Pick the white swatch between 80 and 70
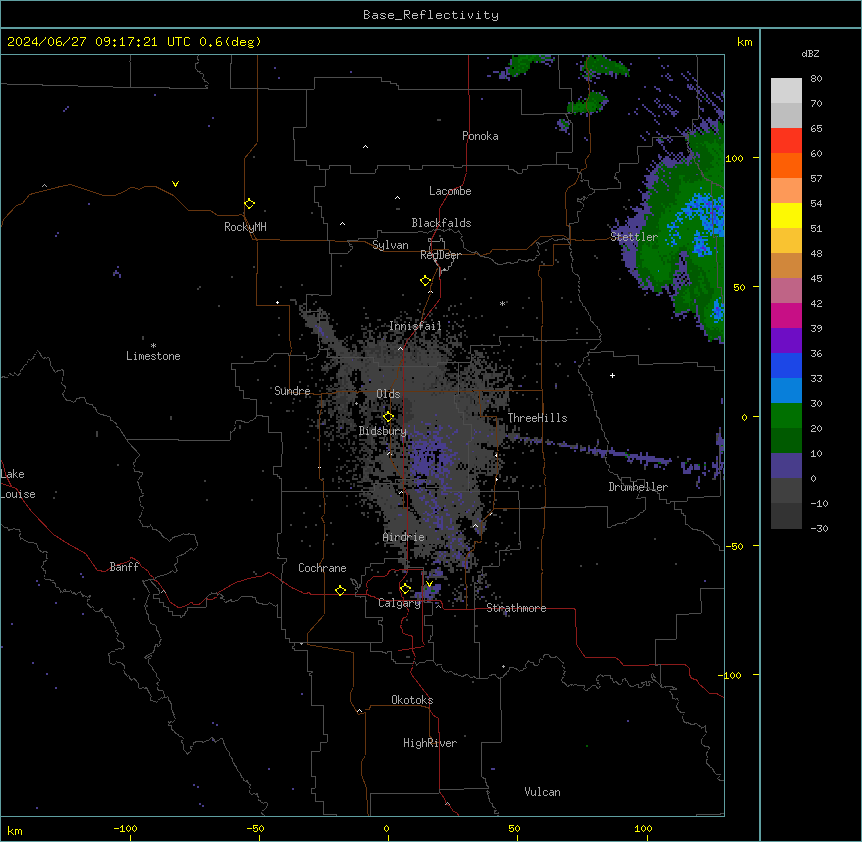The width and height of the screenshot is (862, 842). tap(786, 91)
